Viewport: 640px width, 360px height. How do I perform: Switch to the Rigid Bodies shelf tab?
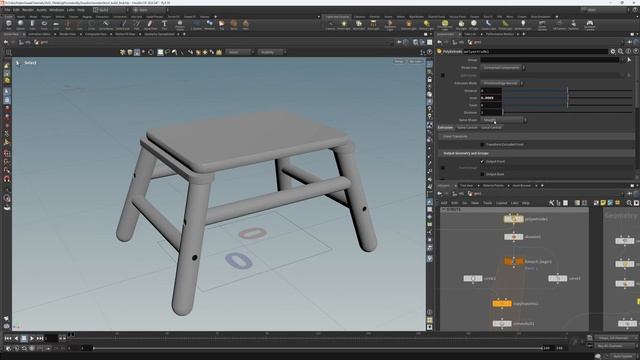[416, 17]
